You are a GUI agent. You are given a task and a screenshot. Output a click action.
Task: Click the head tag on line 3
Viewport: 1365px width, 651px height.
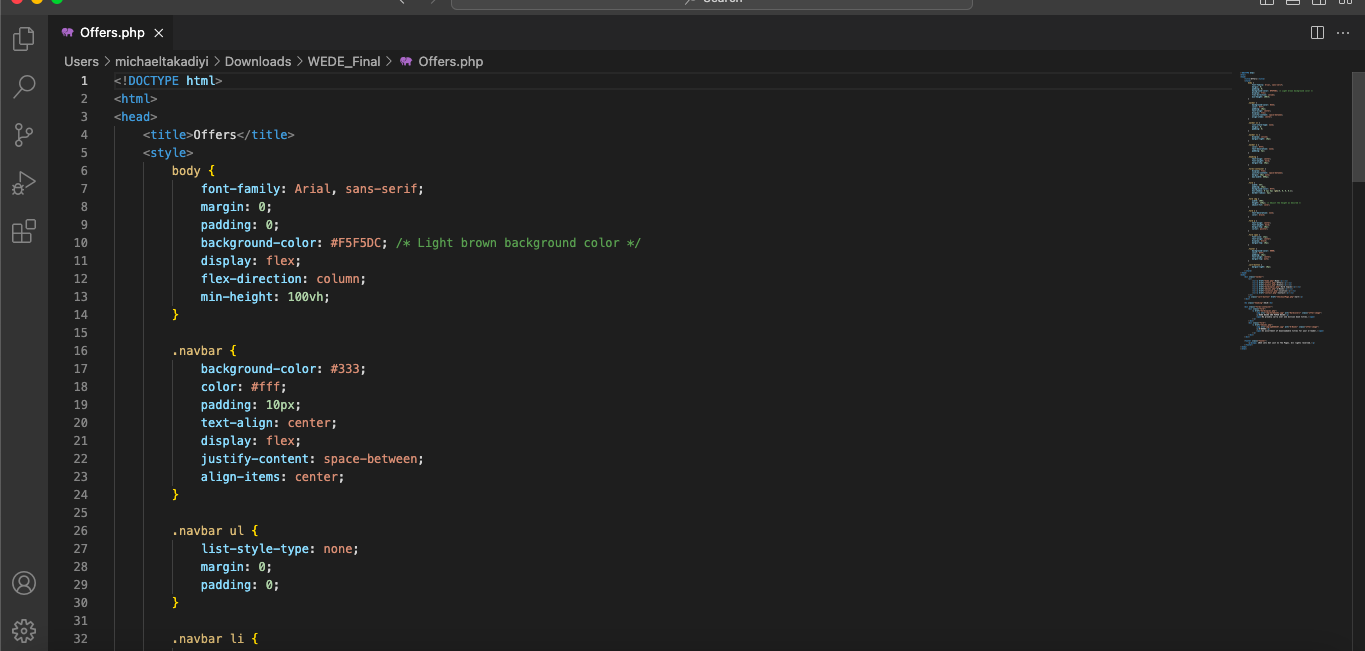pos(135,117)
